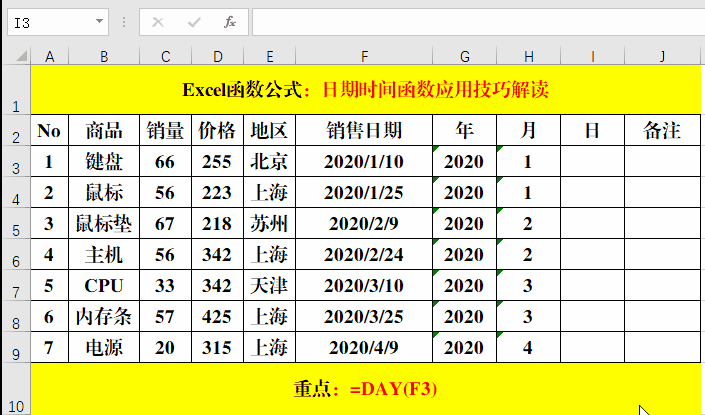Click the '鼠标垫' product cell
705x415 pixels.
tap(104, 223)
